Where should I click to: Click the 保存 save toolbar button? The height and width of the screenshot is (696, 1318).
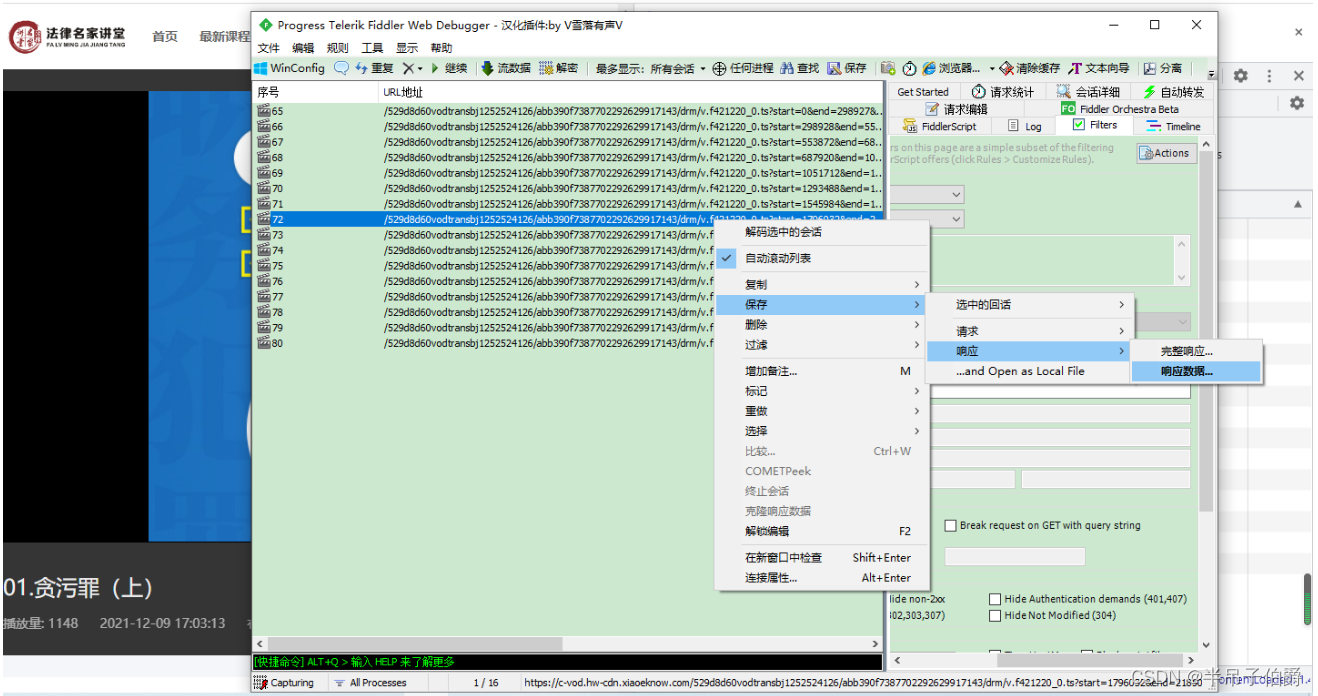(847, 68)
